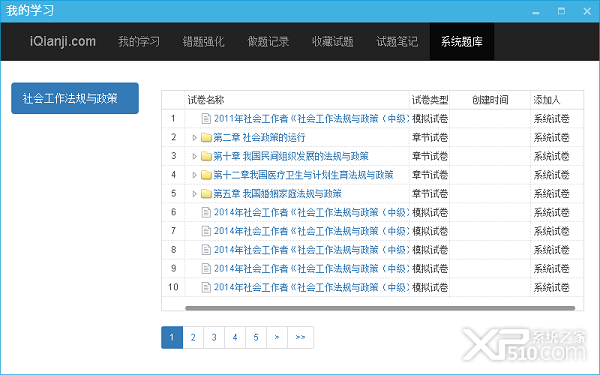This screenshot has width=600, height=375.
Task: Open row 7 2014年社会工作者 exam link
Action: [311, 231]
